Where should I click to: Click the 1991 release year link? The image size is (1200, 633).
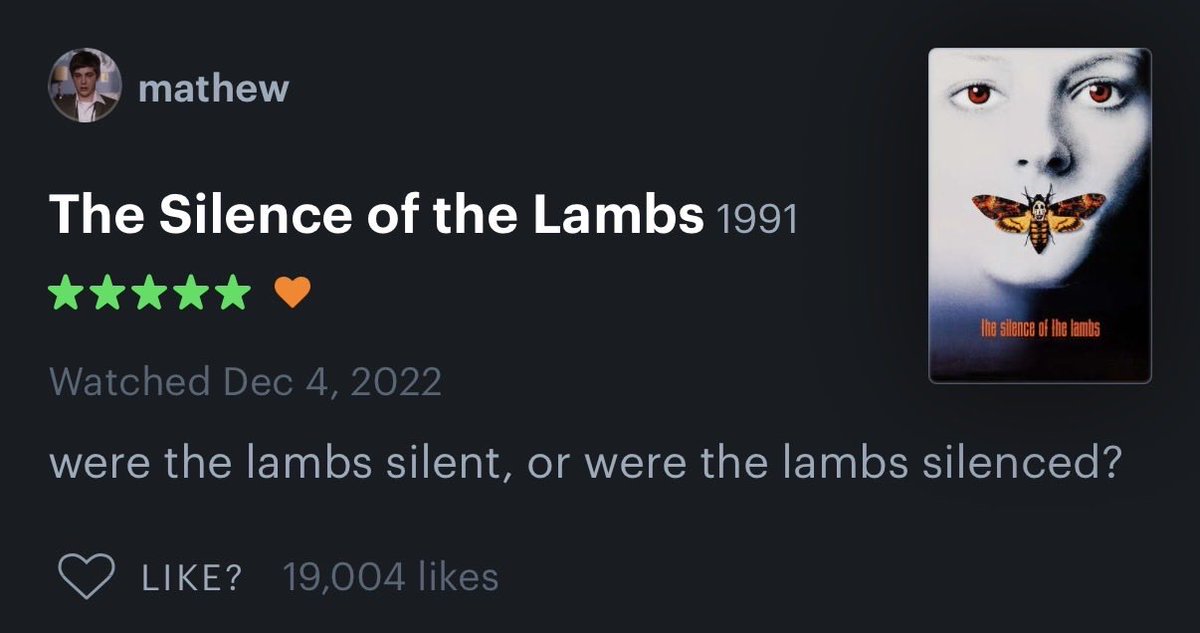coord(757,219)
